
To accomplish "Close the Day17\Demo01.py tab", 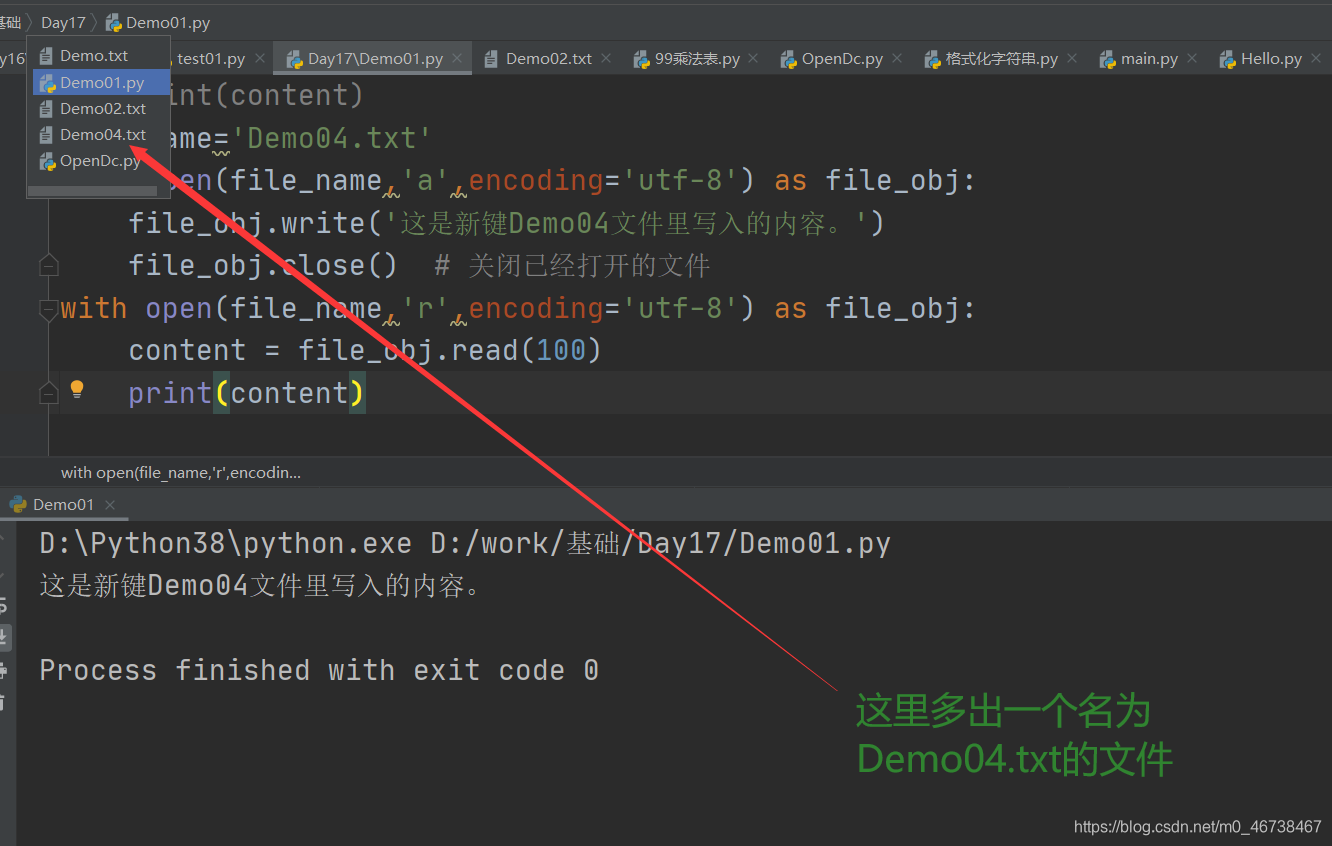I will point(457,59).
